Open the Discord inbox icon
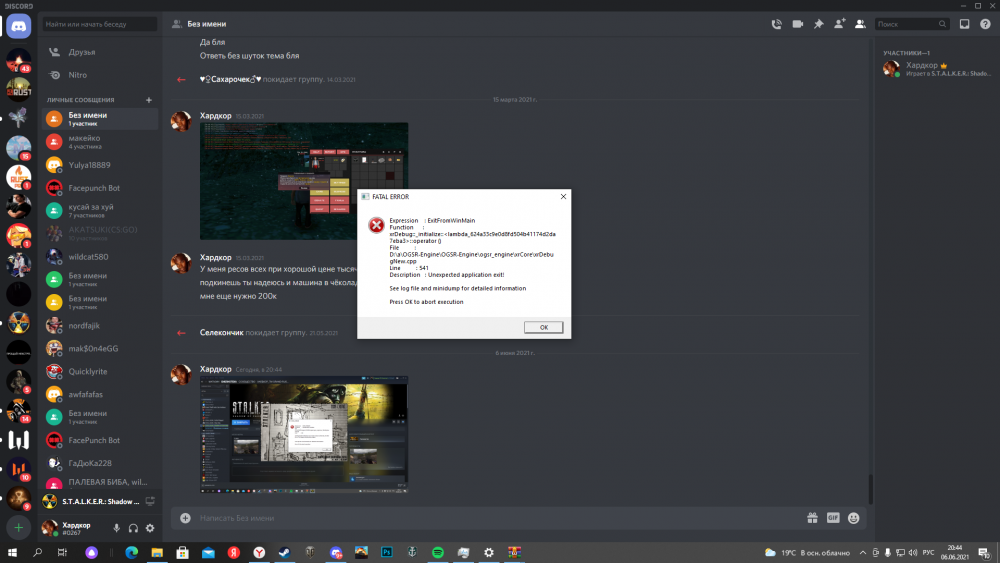Image resolution: width=1000 pixels, height=563 pixels. 964,24
